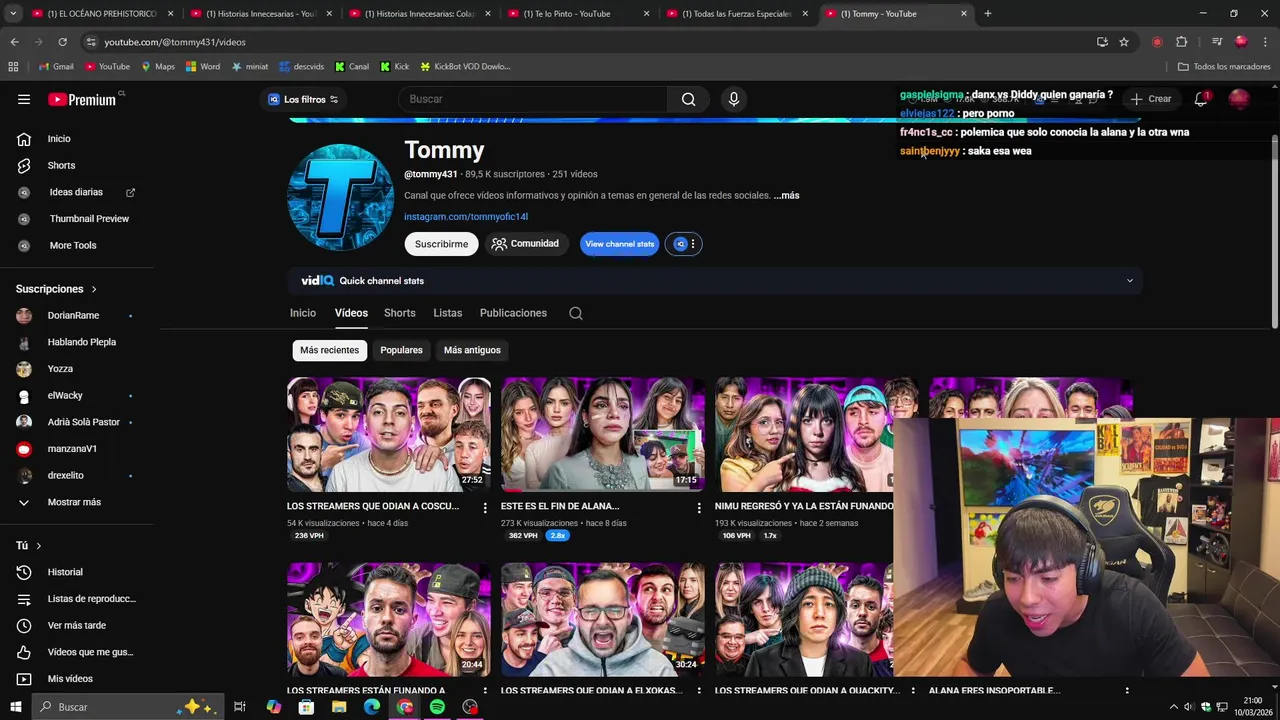Switch to the Te lo Pinto browser tab
The image size is (1280, 720).
pyautogui.click(x=577, y=14)
